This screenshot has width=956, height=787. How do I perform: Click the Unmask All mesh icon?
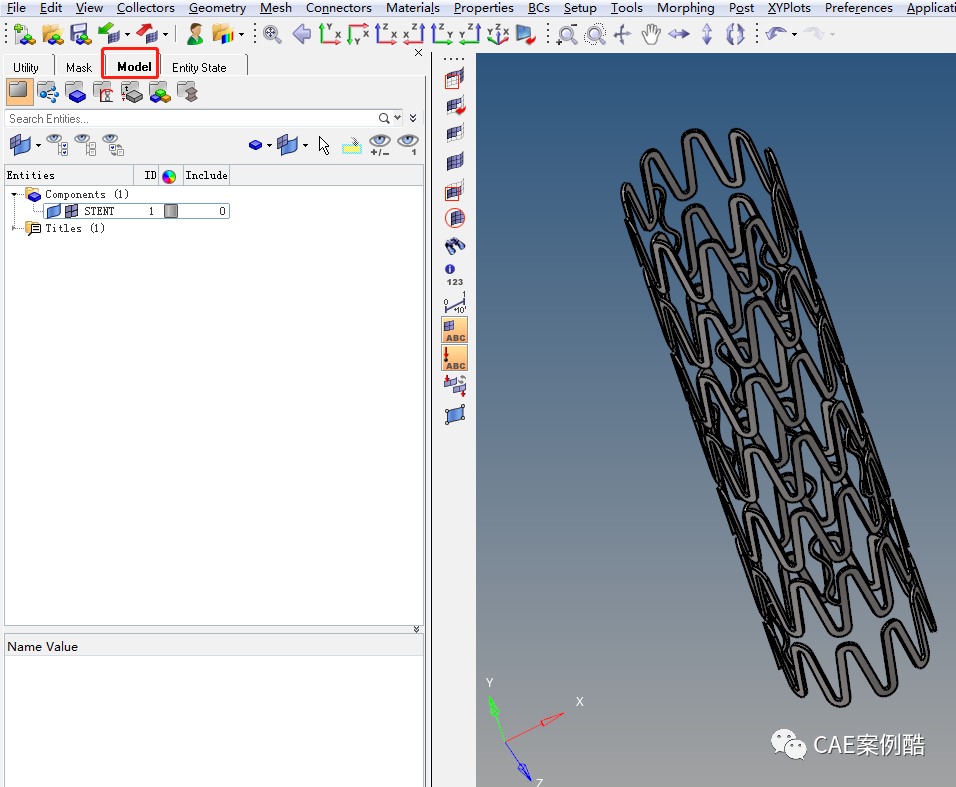click(x=455, y=162)
